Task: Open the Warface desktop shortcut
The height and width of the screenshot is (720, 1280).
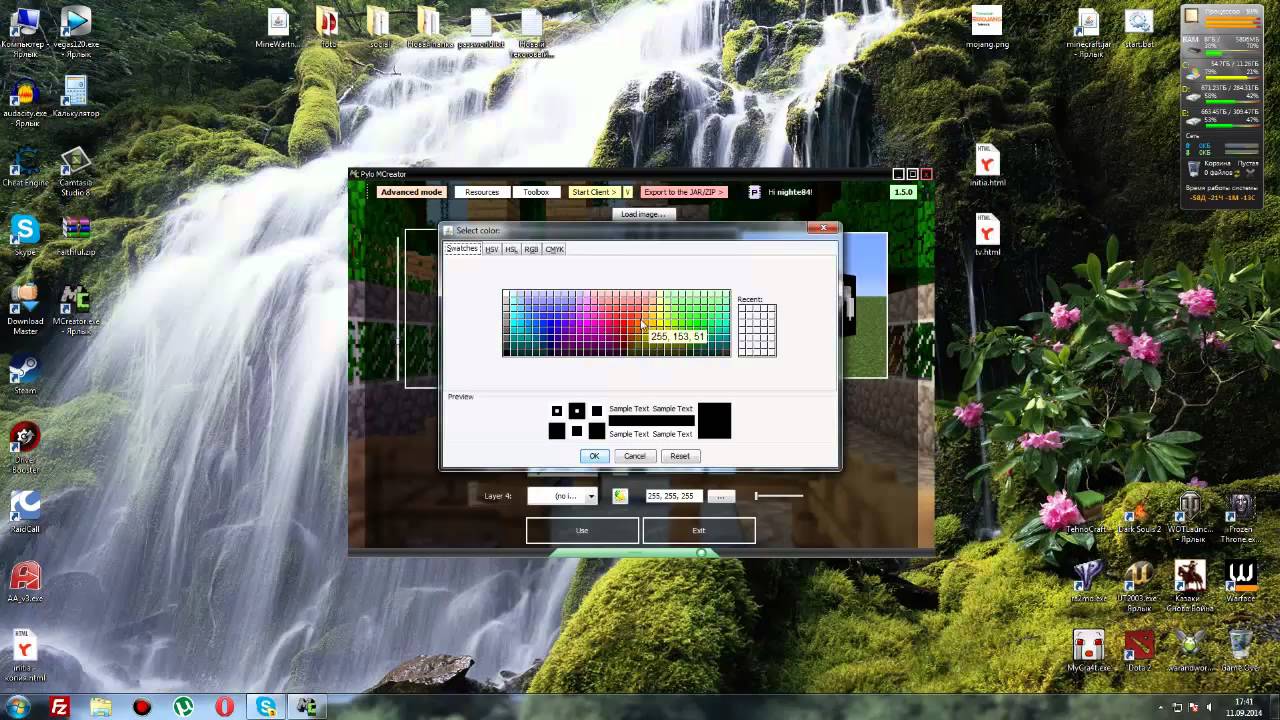Action: tap(1240, 582)
